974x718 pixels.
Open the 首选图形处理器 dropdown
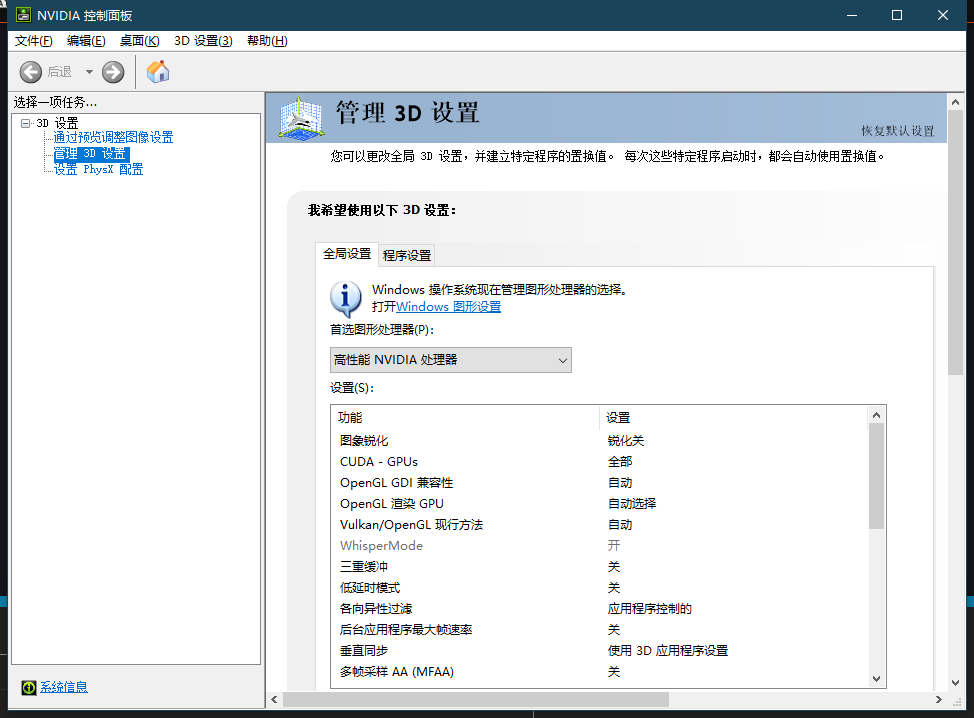pyautogui.click(x=450, y=360)
